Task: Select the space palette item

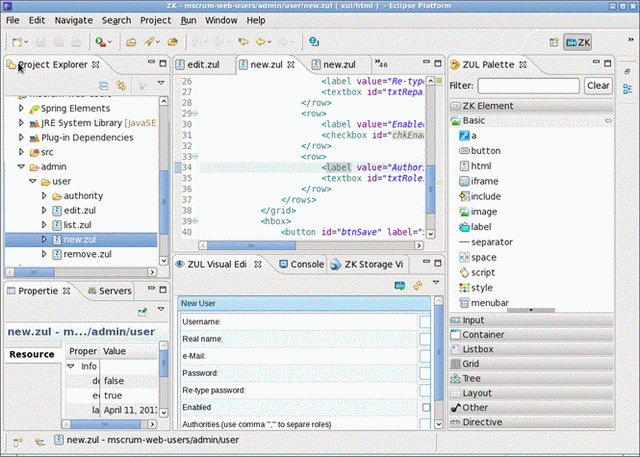Action: point(478,257)
